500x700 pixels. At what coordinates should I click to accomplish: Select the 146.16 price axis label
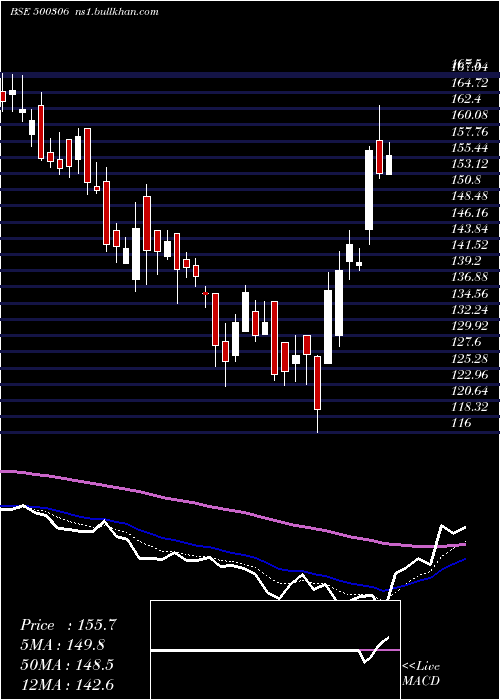click(470, 212)
